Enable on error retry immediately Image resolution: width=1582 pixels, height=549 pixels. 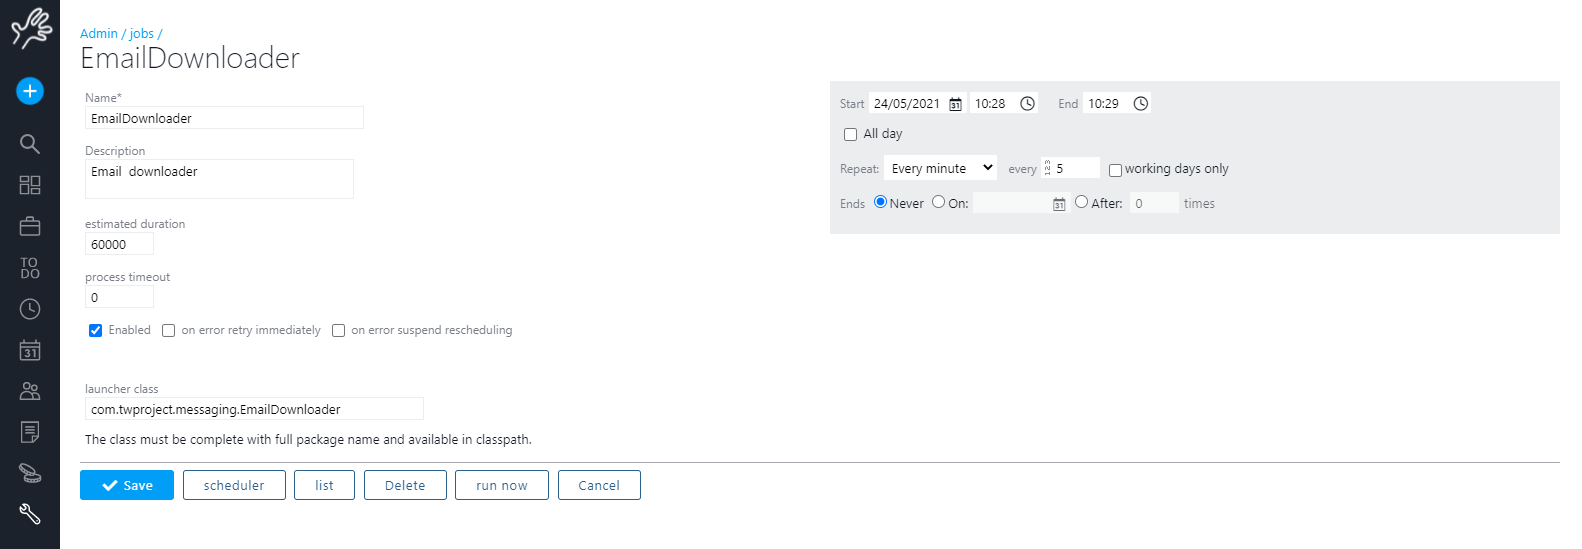click(169, 331)
